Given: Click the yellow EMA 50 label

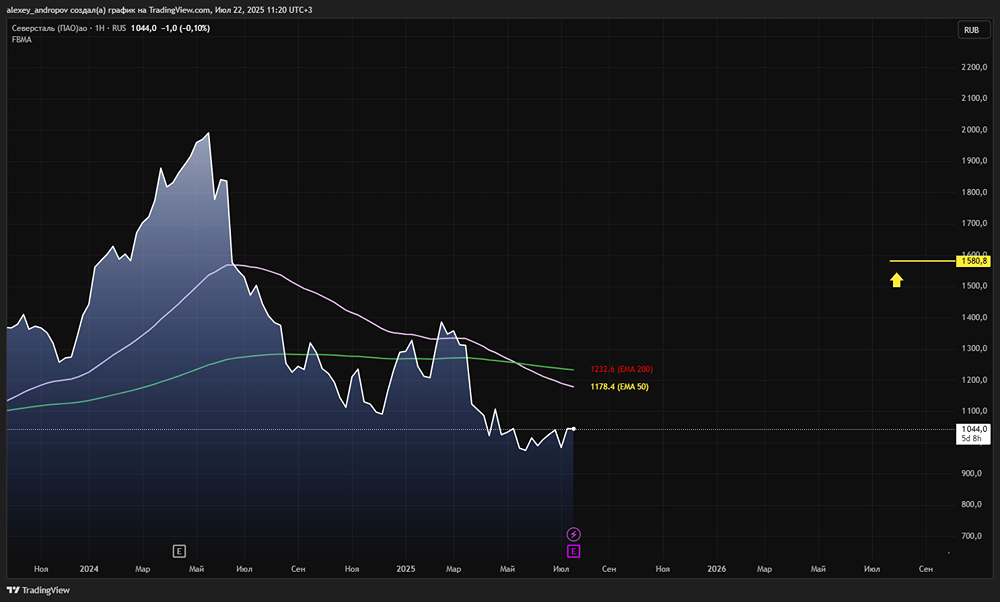Looking at the screenshot, I should [619, 386].
